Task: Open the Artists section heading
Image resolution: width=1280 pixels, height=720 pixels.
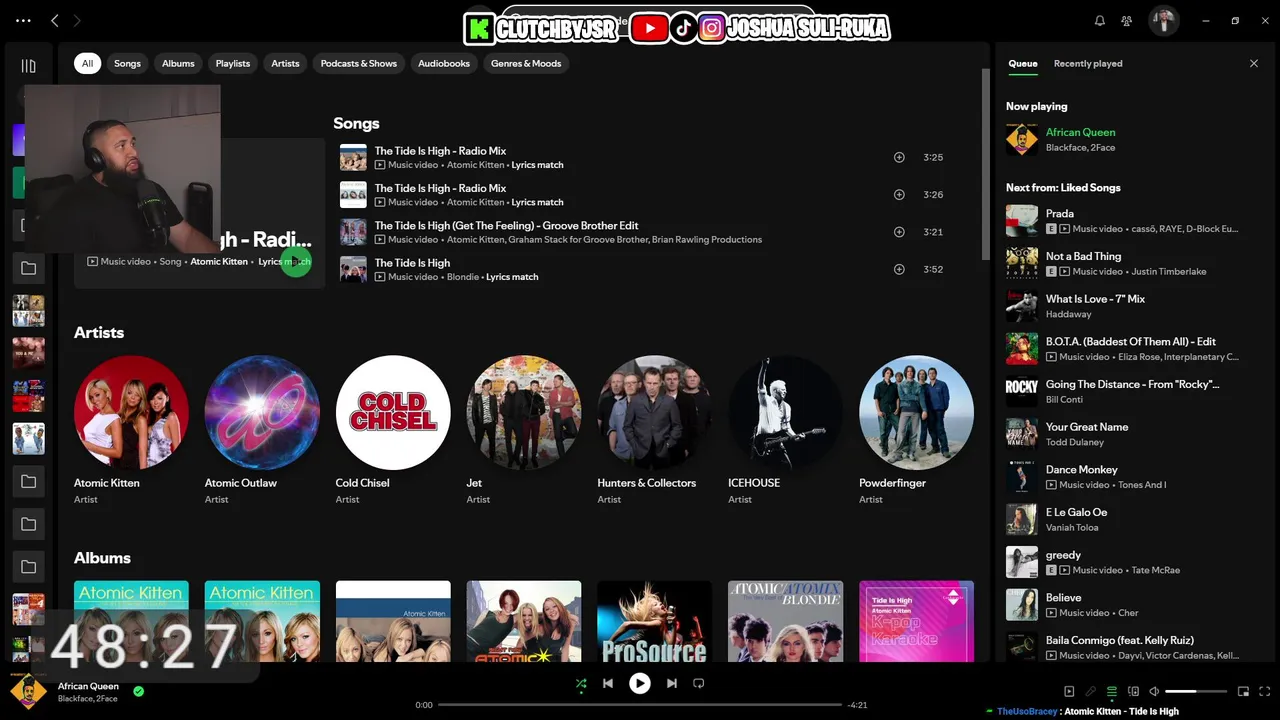Action: (x=99, y=333)
